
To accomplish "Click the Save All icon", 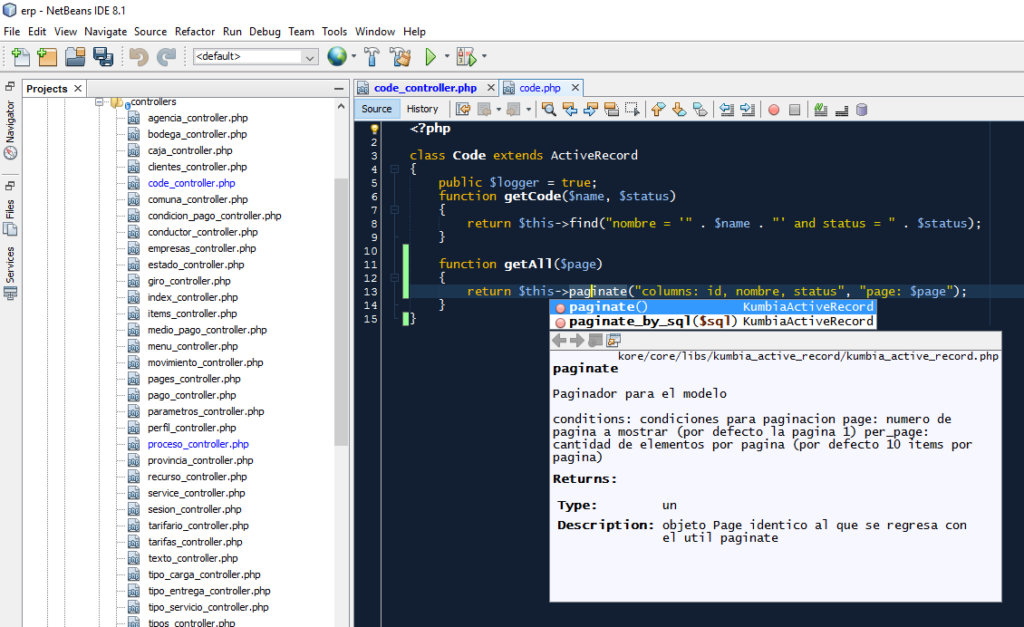I will [x=103, y=56].
